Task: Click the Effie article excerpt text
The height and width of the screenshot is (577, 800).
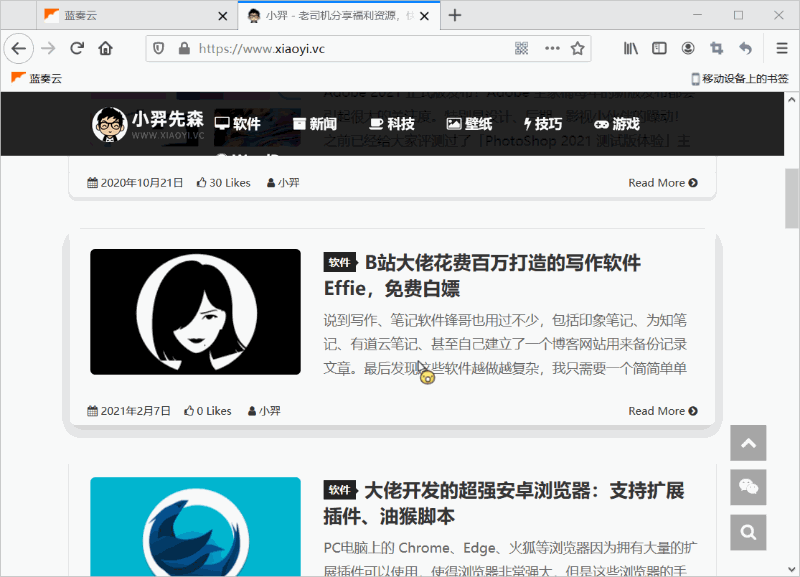Action: click(x=505, y=344)
